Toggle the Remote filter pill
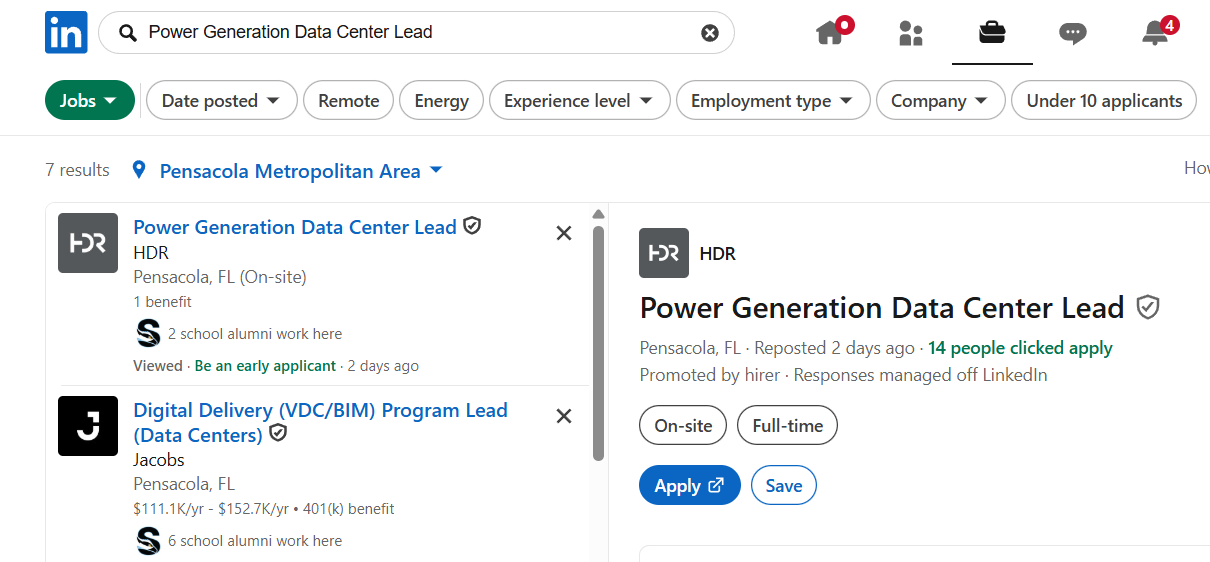This screenshot has width=1210, height=562. click(349, 100)
